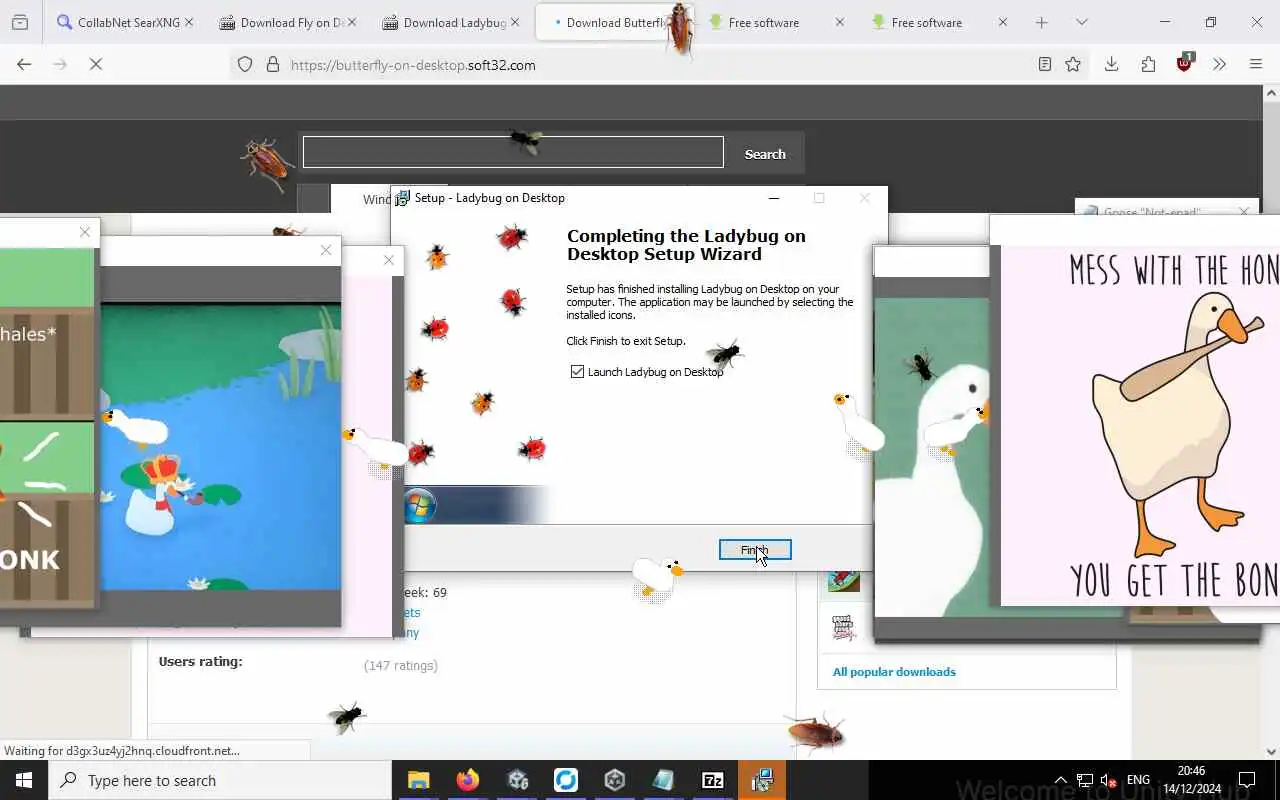
Task: Click the page scrollbar down arrow
Action: [x=1272, y=751]
